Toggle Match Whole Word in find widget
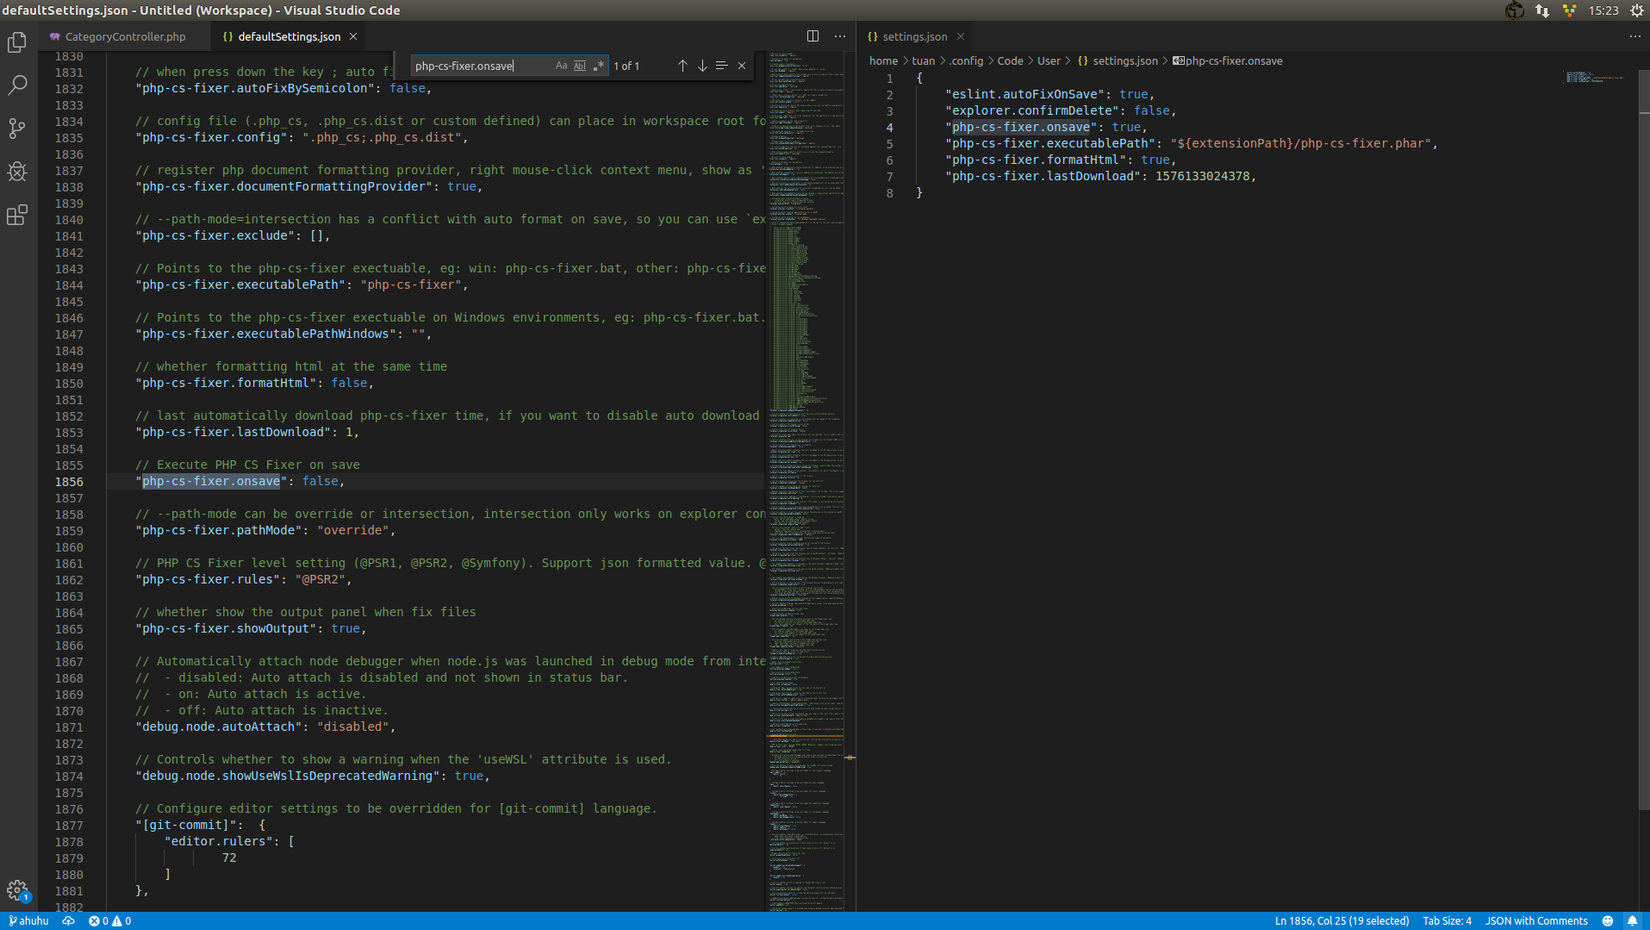Viewport: 1650px width, 930px height. click(x=580, y=66)
